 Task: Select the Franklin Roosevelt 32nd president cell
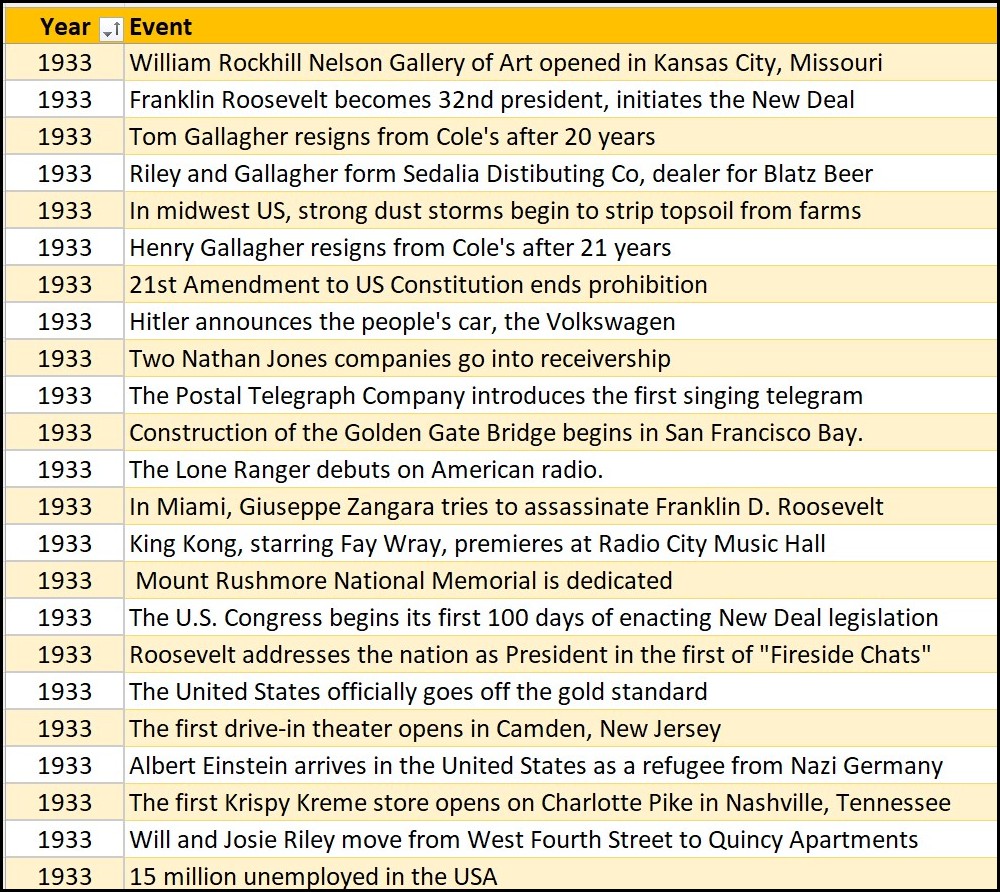point(492,100)
